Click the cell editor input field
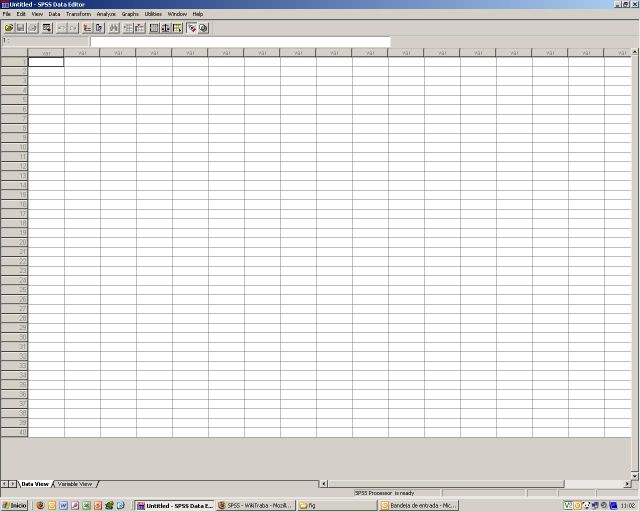The height and width of the screenshot is (512, 640). 240,41
